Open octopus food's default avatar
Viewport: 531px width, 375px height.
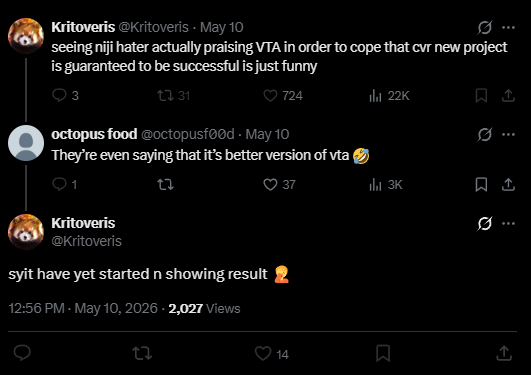[x=26, y=143]
